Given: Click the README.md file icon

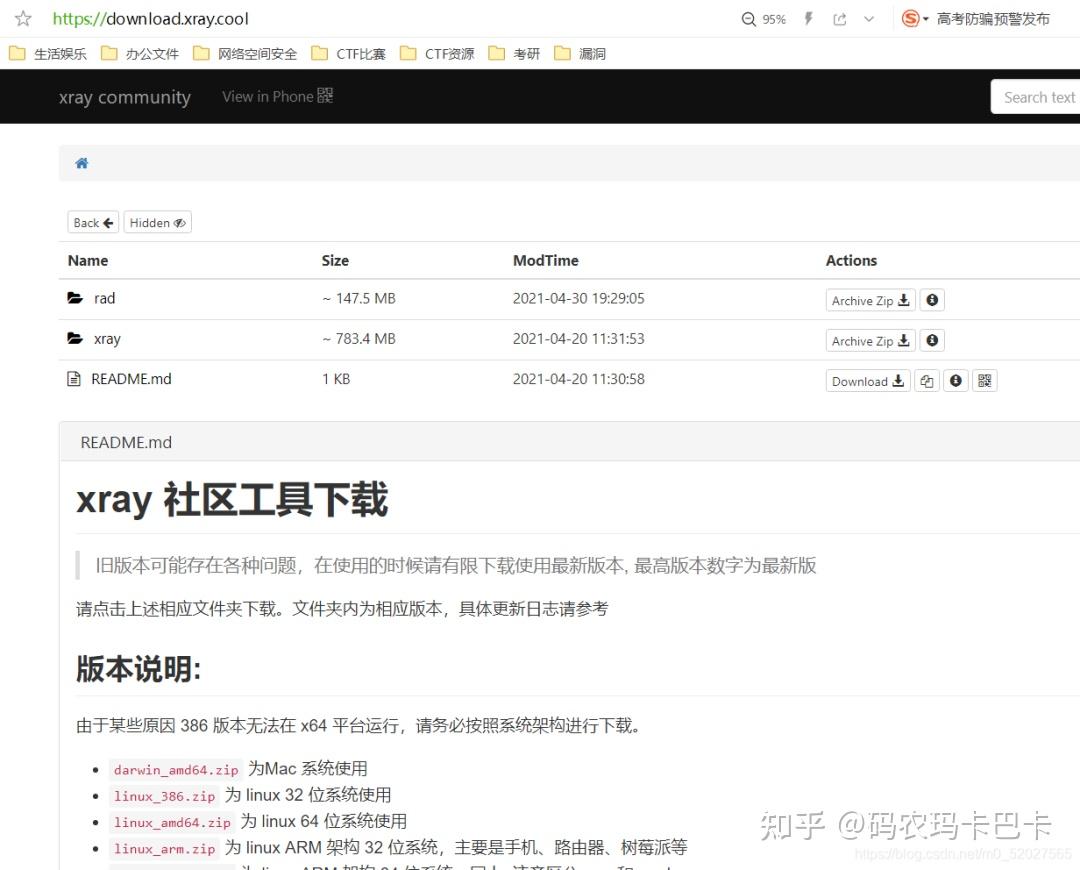Looking at the screenshot, I should coord(74,378).
